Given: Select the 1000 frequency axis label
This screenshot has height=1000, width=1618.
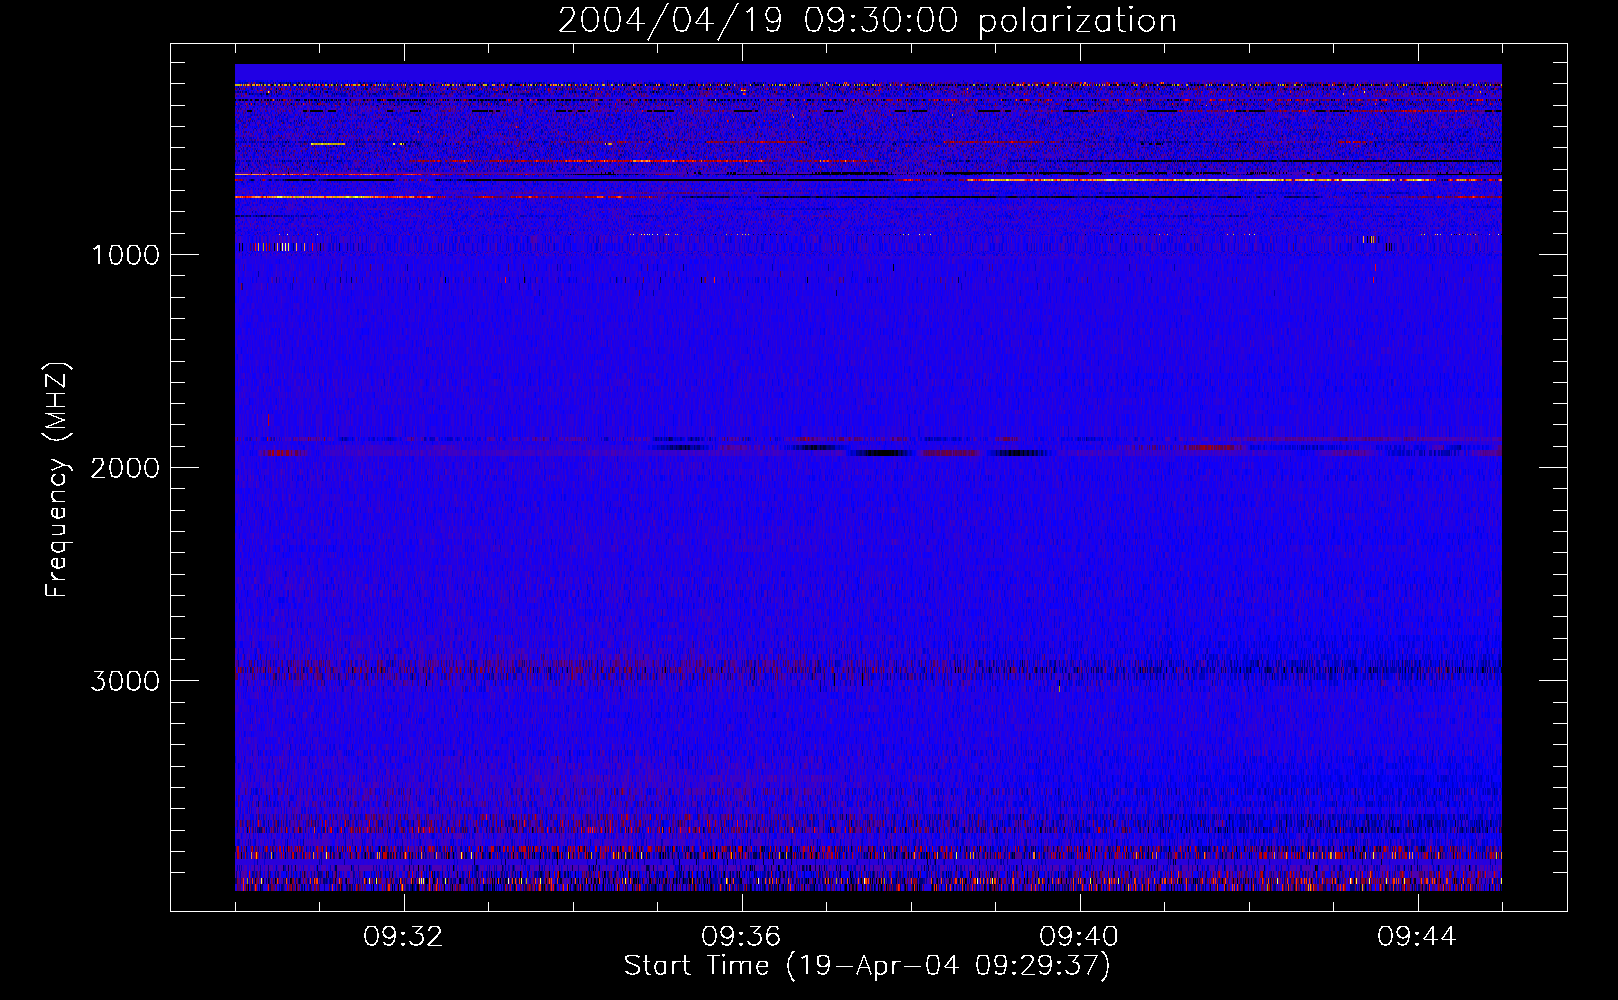Looking at the screenshot, I should [125, 255].
